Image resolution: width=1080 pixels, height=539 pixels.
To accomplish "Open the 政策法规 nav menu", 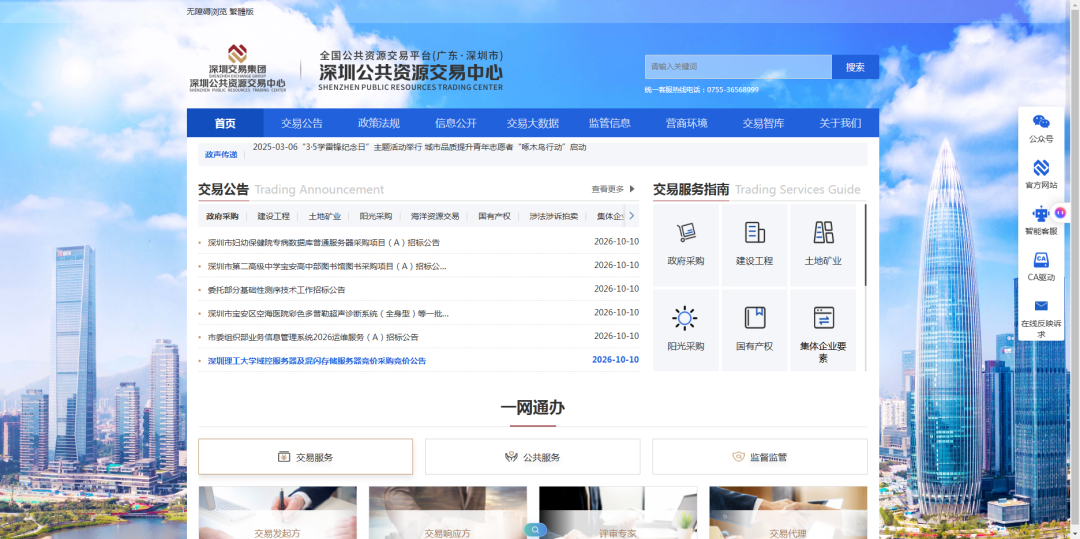I will [x=379, y=123].
